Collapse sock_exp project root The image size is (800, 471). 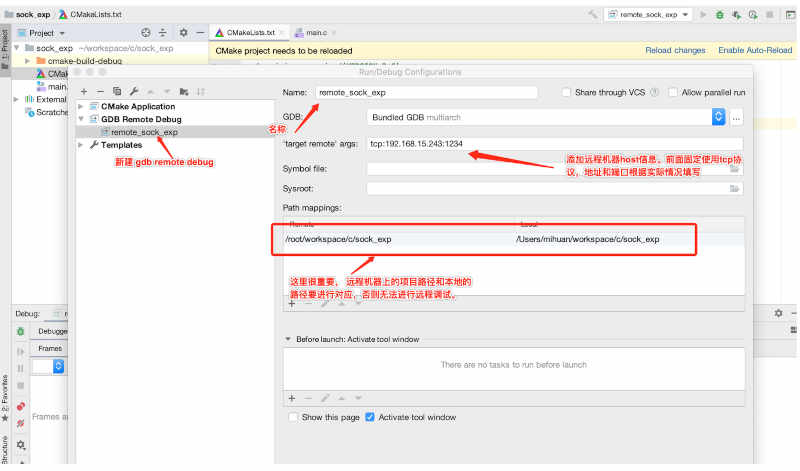point(17,48)
